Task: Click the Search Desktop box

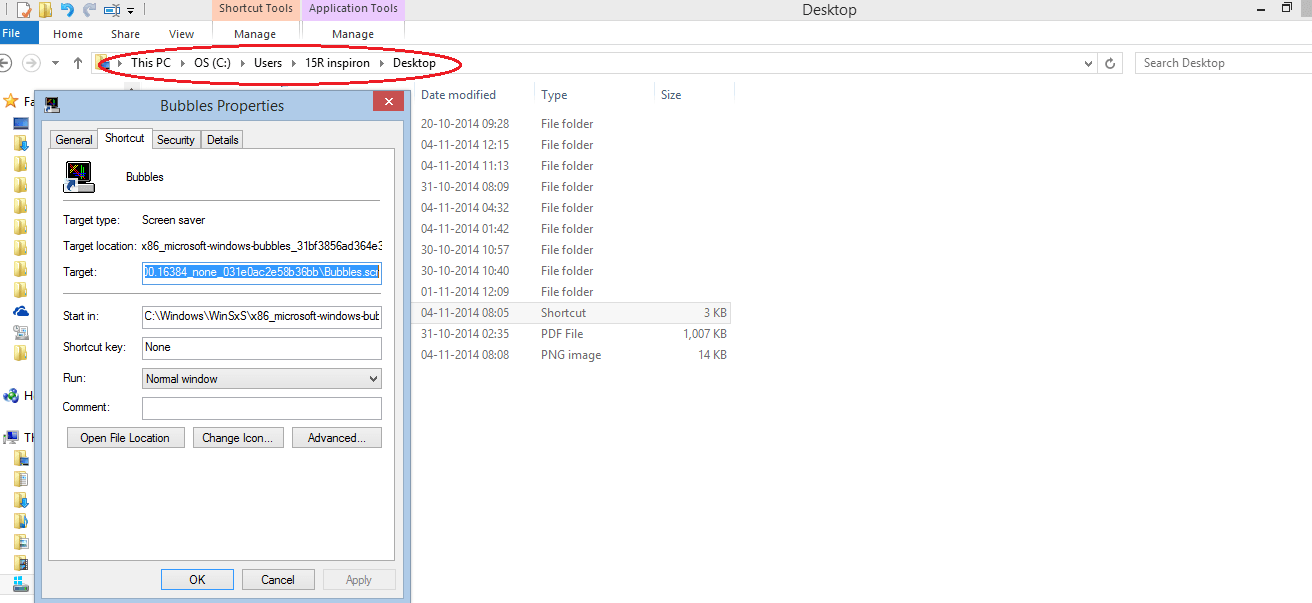Action: tap(1221, 63)
